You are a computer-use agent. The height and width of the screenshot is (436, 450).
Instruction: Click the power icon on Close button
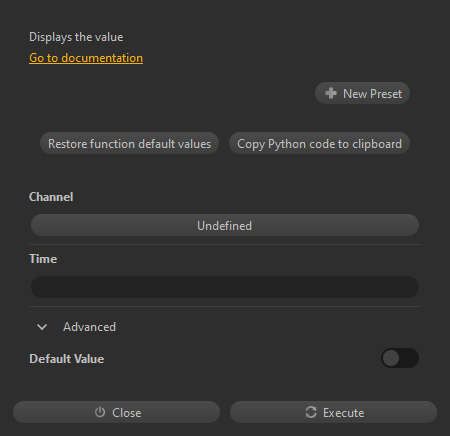(x=100, y=412)
